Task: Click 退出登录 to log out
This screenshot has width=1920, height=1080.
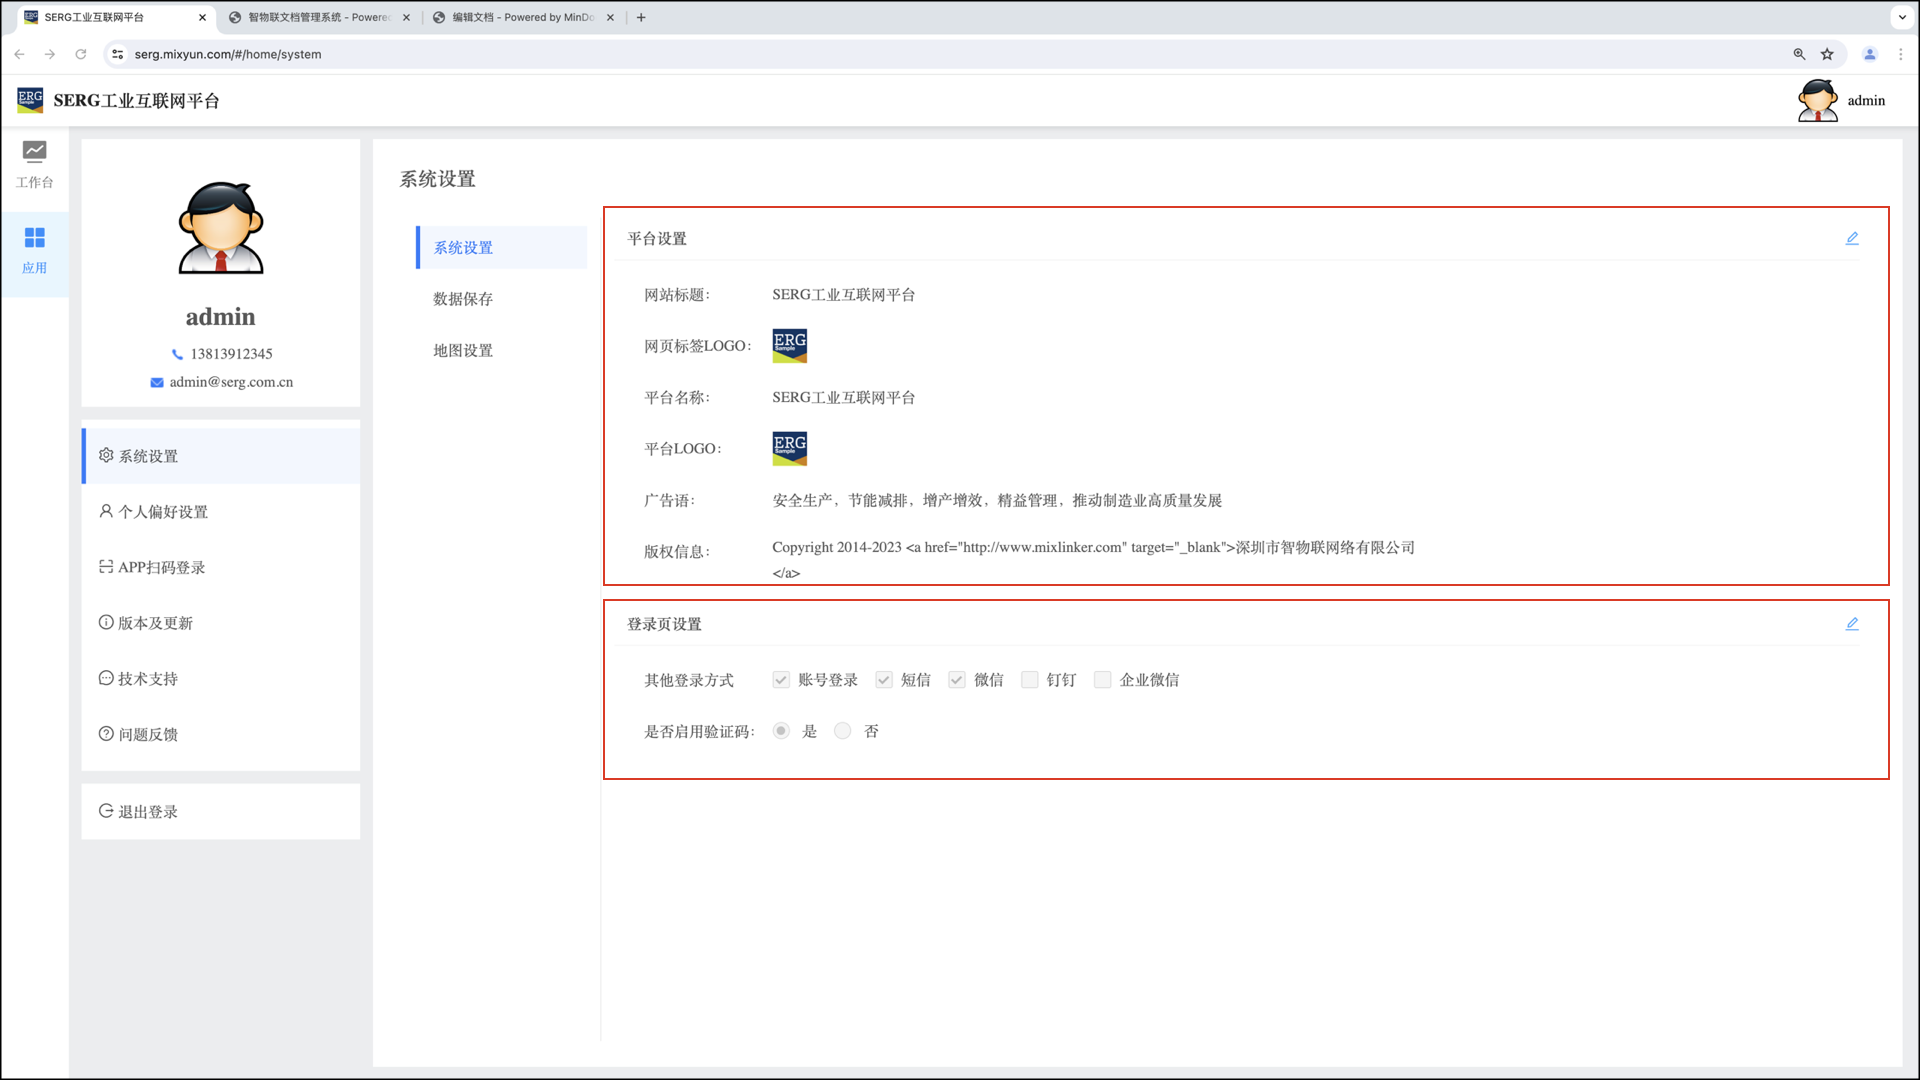Action: coord(148,812)
